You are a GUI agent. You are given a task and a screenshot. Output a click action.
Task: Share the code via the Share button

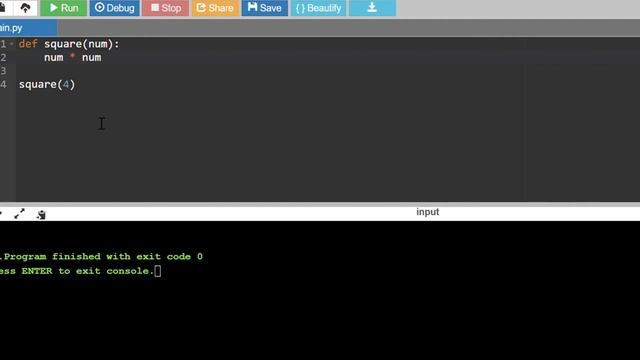[216, 8]
